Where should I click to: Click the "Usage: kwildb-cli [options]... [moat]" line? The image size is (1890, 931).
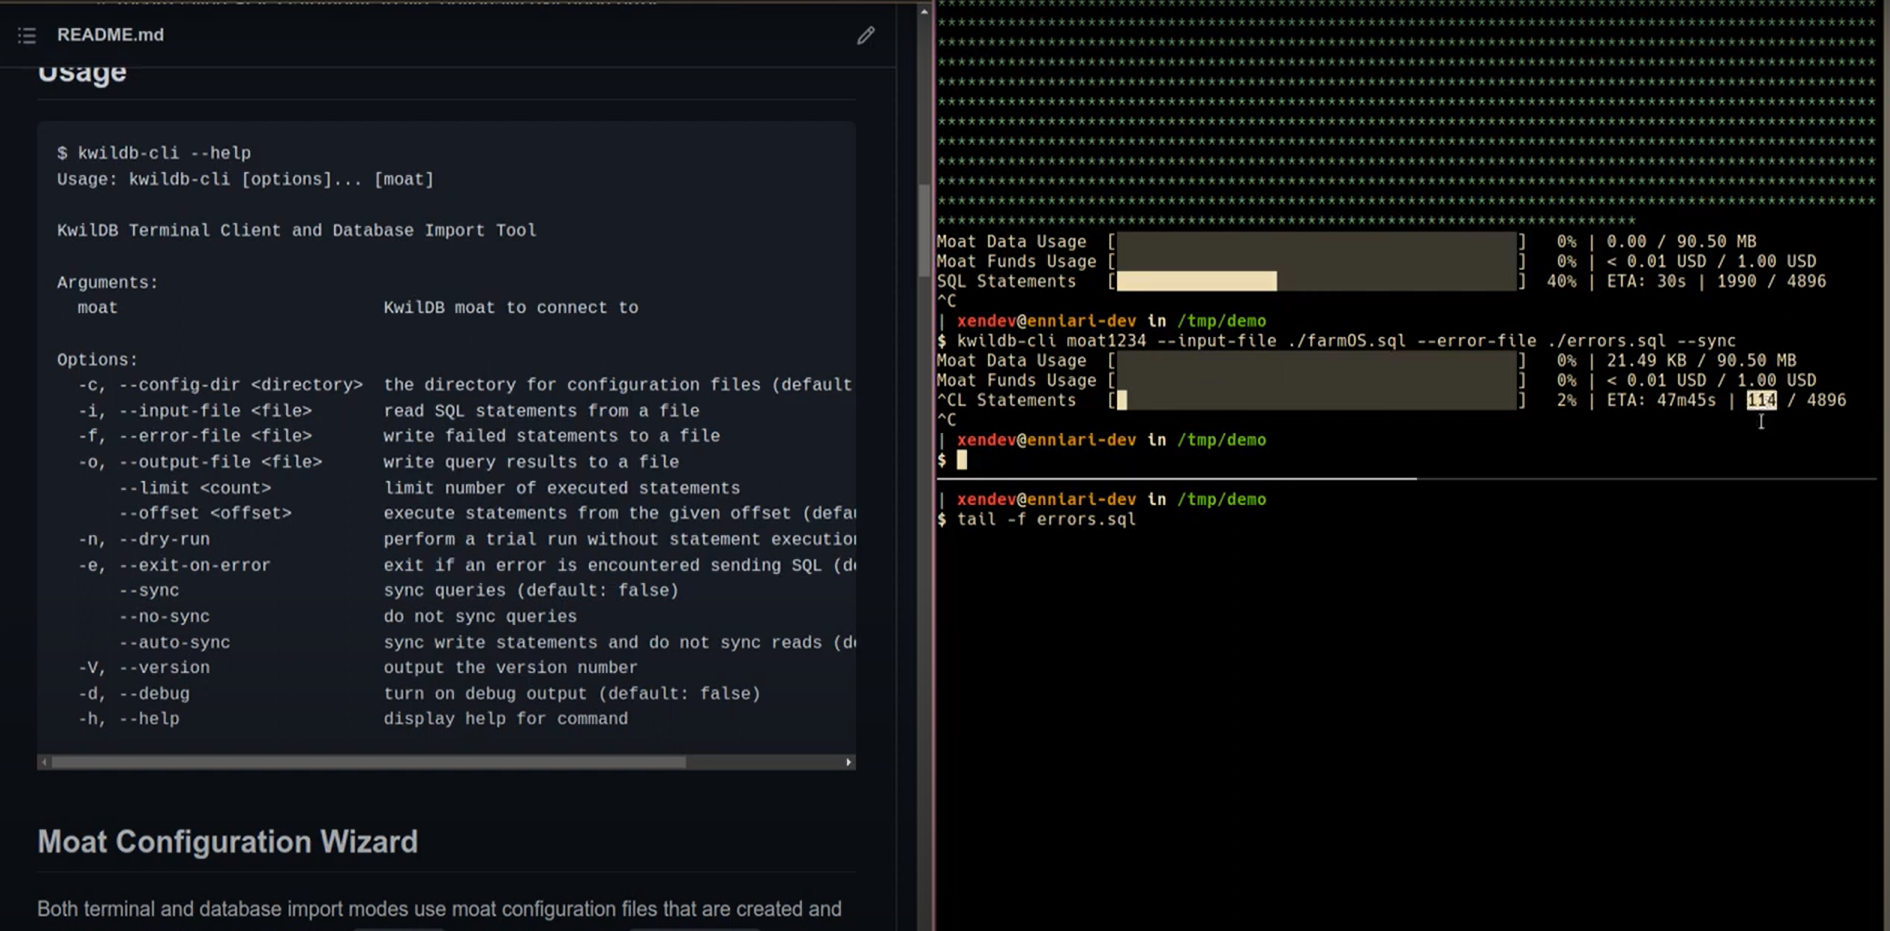[x=246, y=179]
